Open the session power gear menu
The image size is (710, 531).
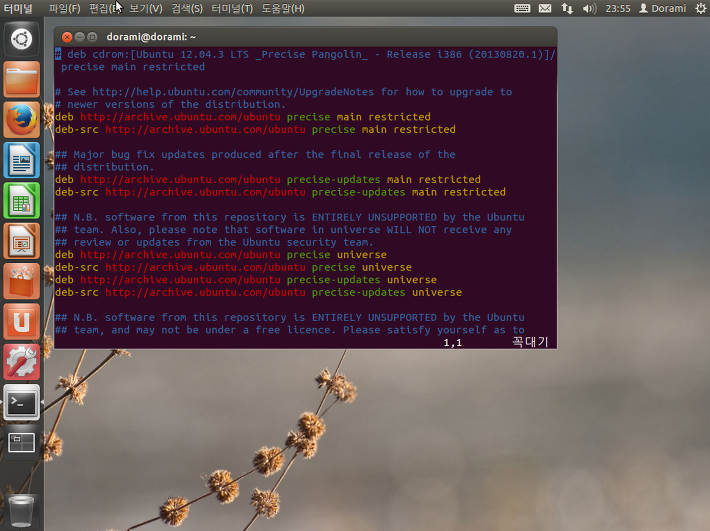700,8
